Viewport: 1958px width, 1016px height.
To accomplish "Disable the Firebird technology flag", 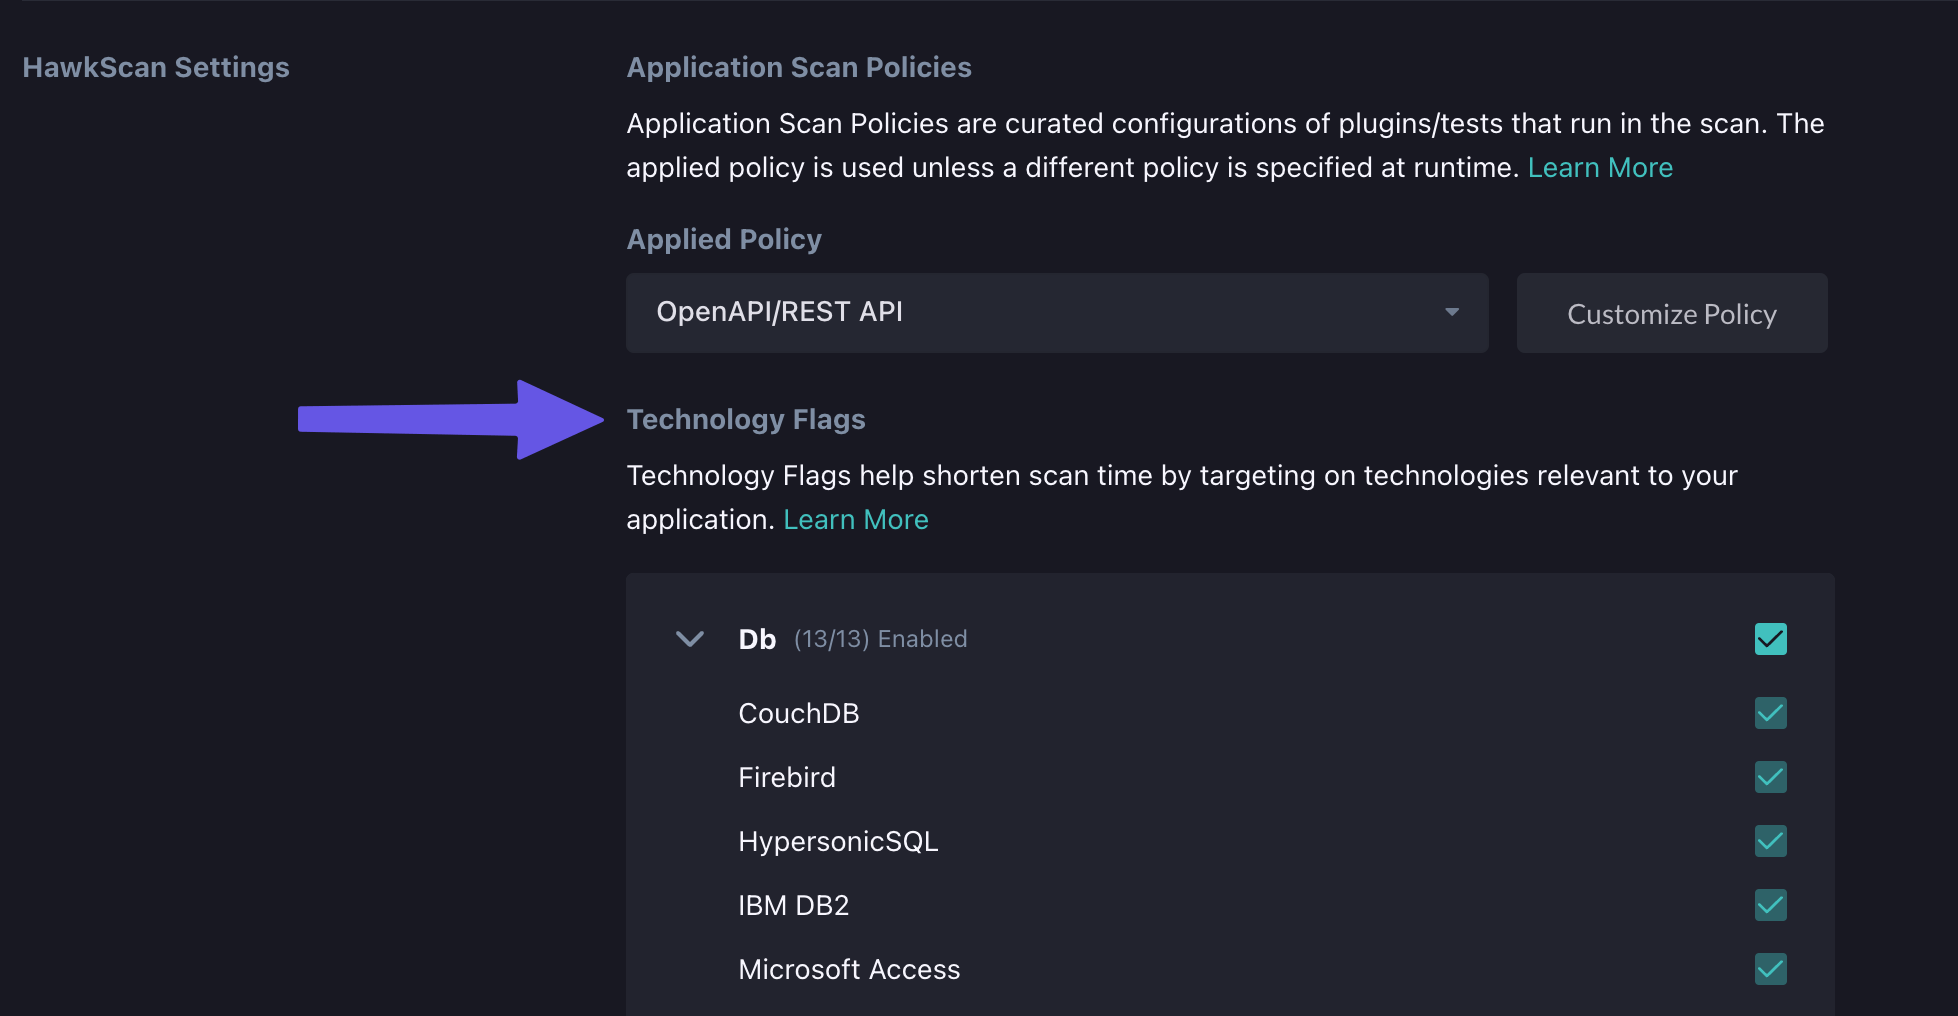I will point(1770,777).
